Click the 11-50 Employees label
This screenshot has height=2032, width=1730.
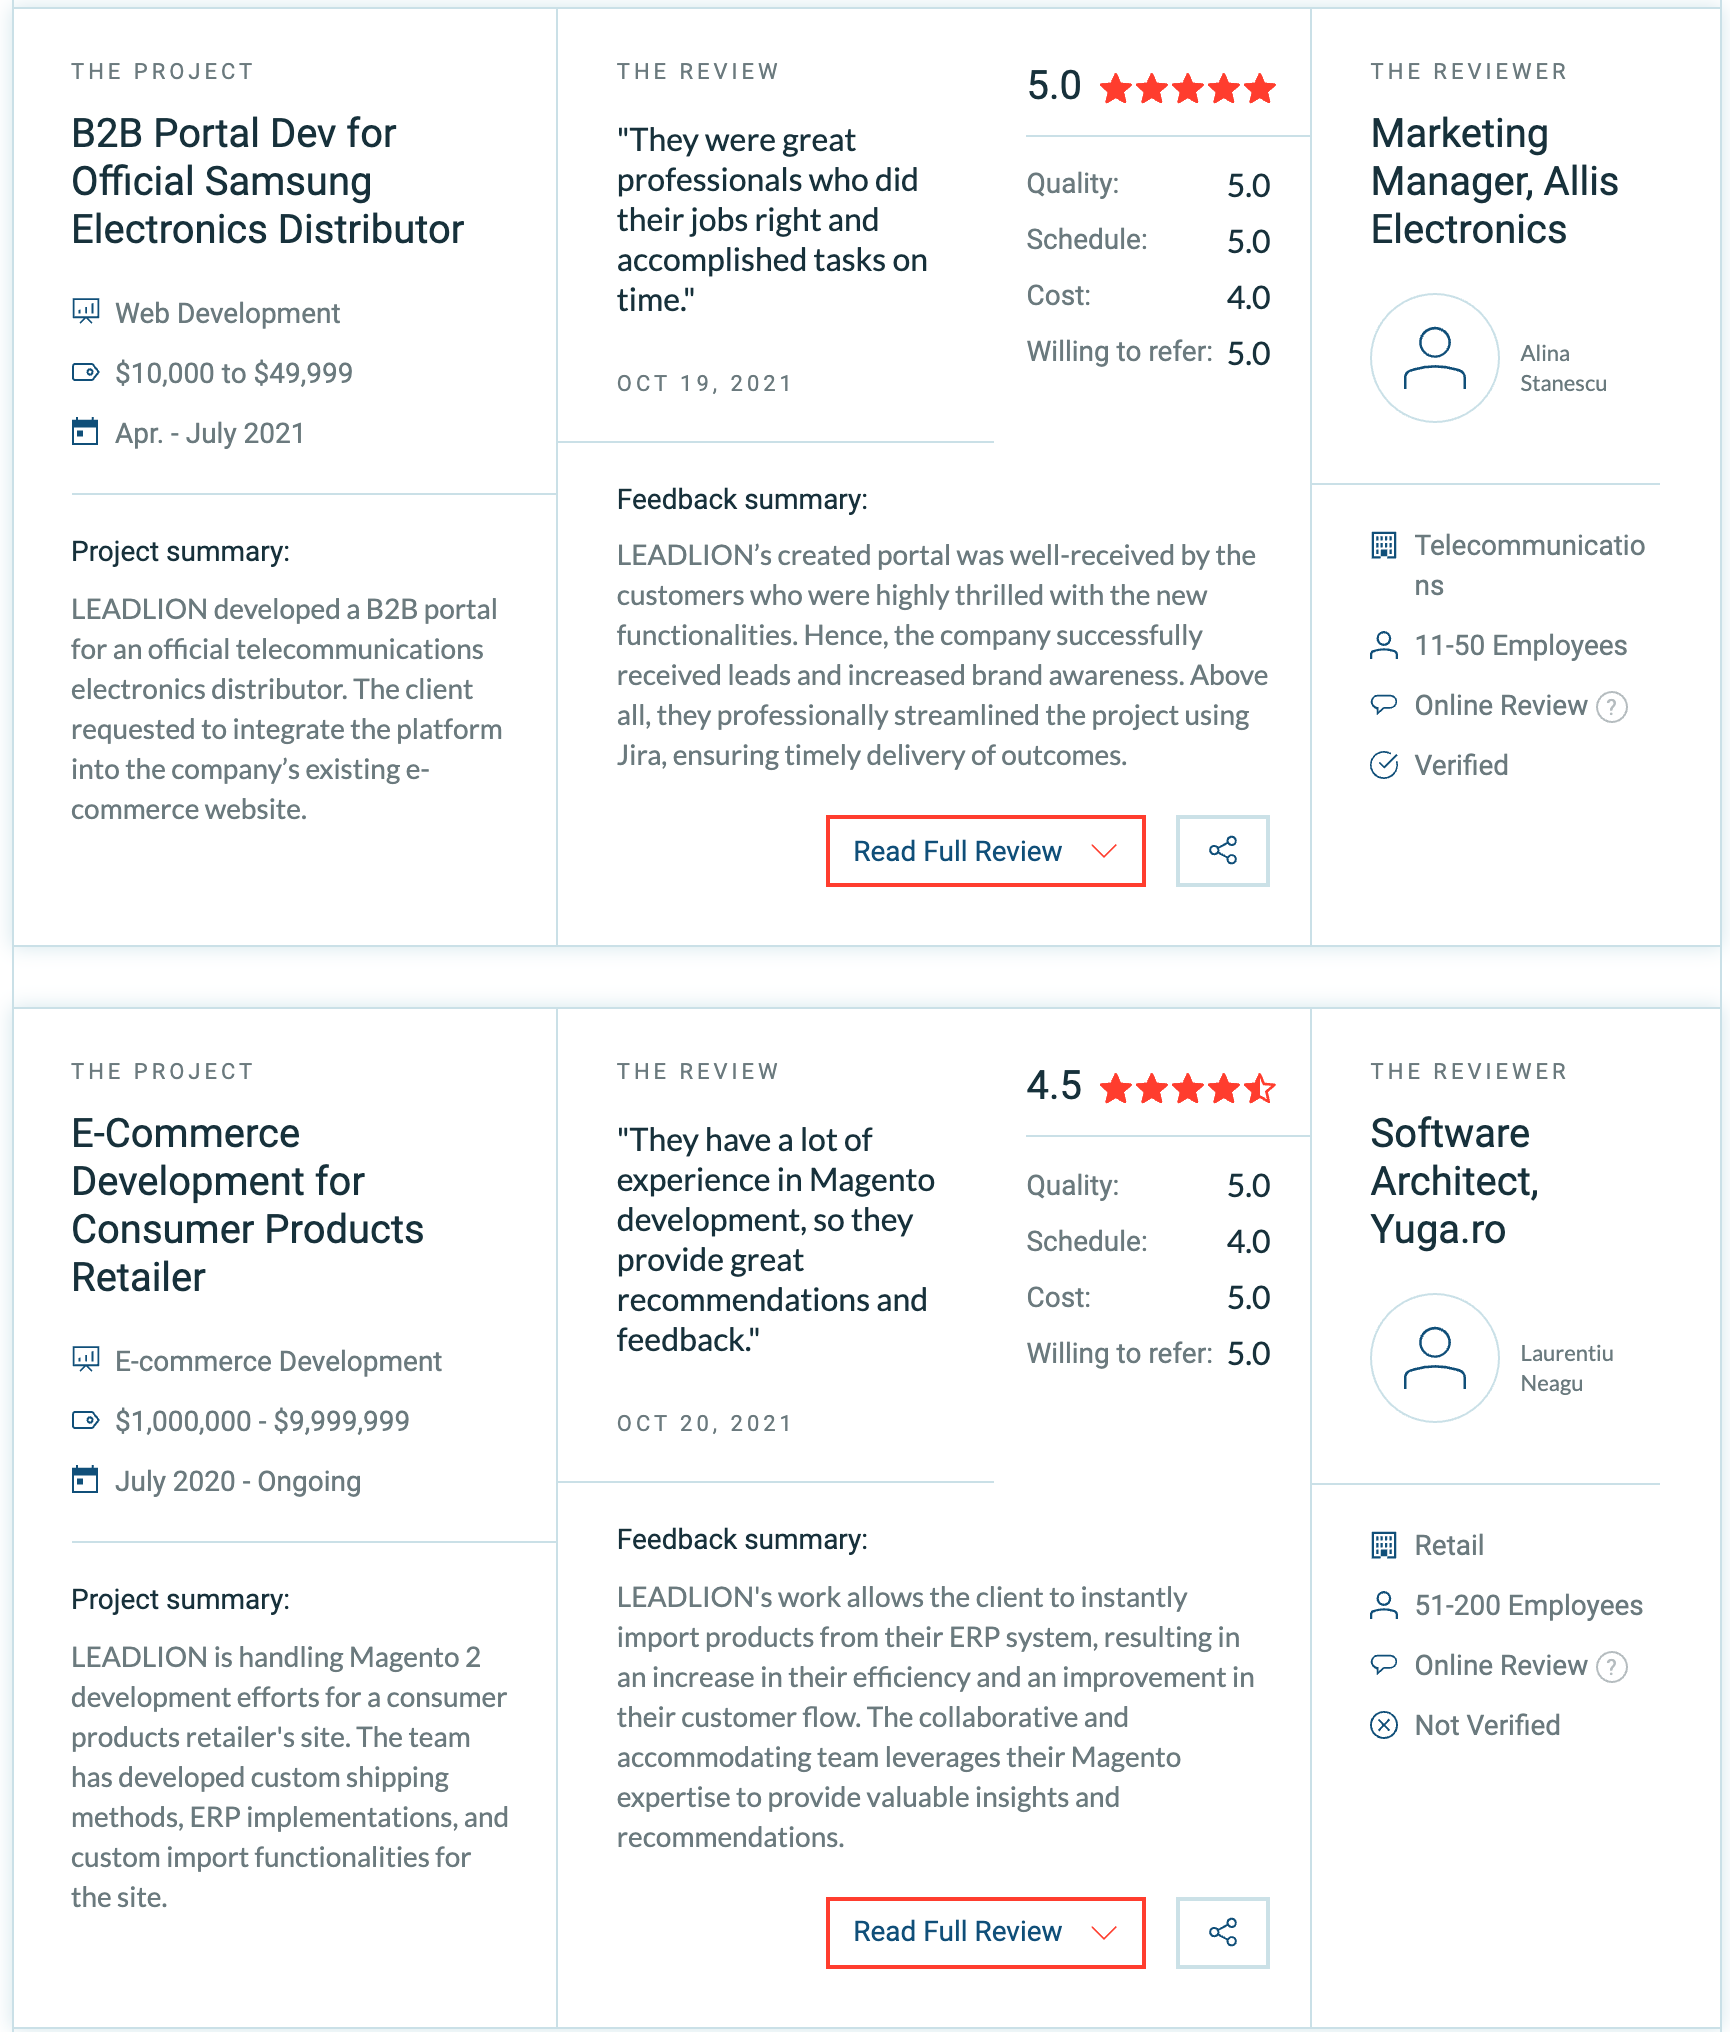coord(1520,645)
